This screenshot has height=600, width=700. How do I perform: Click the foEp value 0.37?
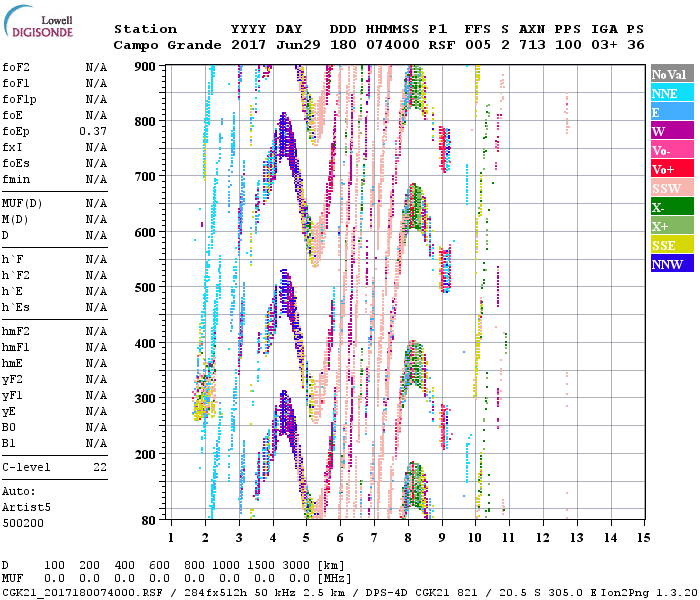tap(93, 131)
